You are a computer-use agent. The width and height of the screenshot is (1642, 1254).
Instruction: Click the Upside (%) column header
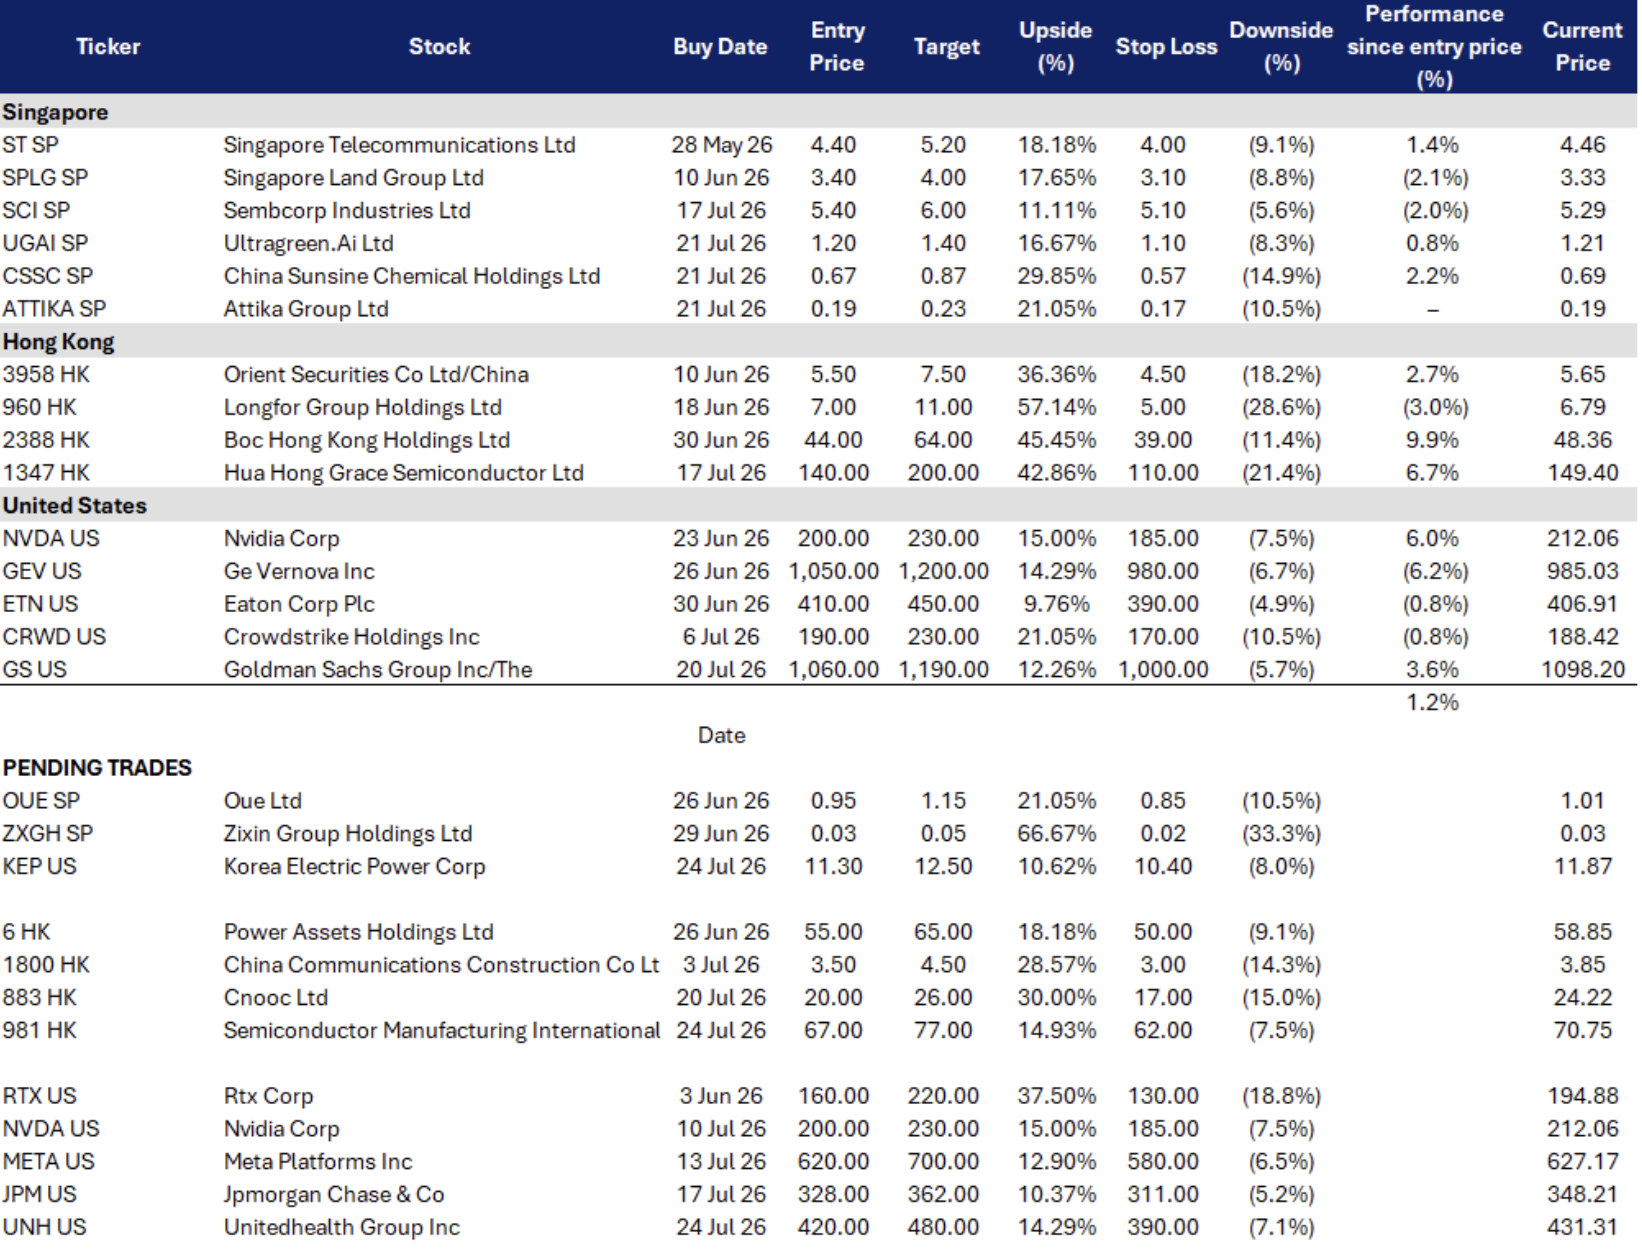pos(1056,47)
